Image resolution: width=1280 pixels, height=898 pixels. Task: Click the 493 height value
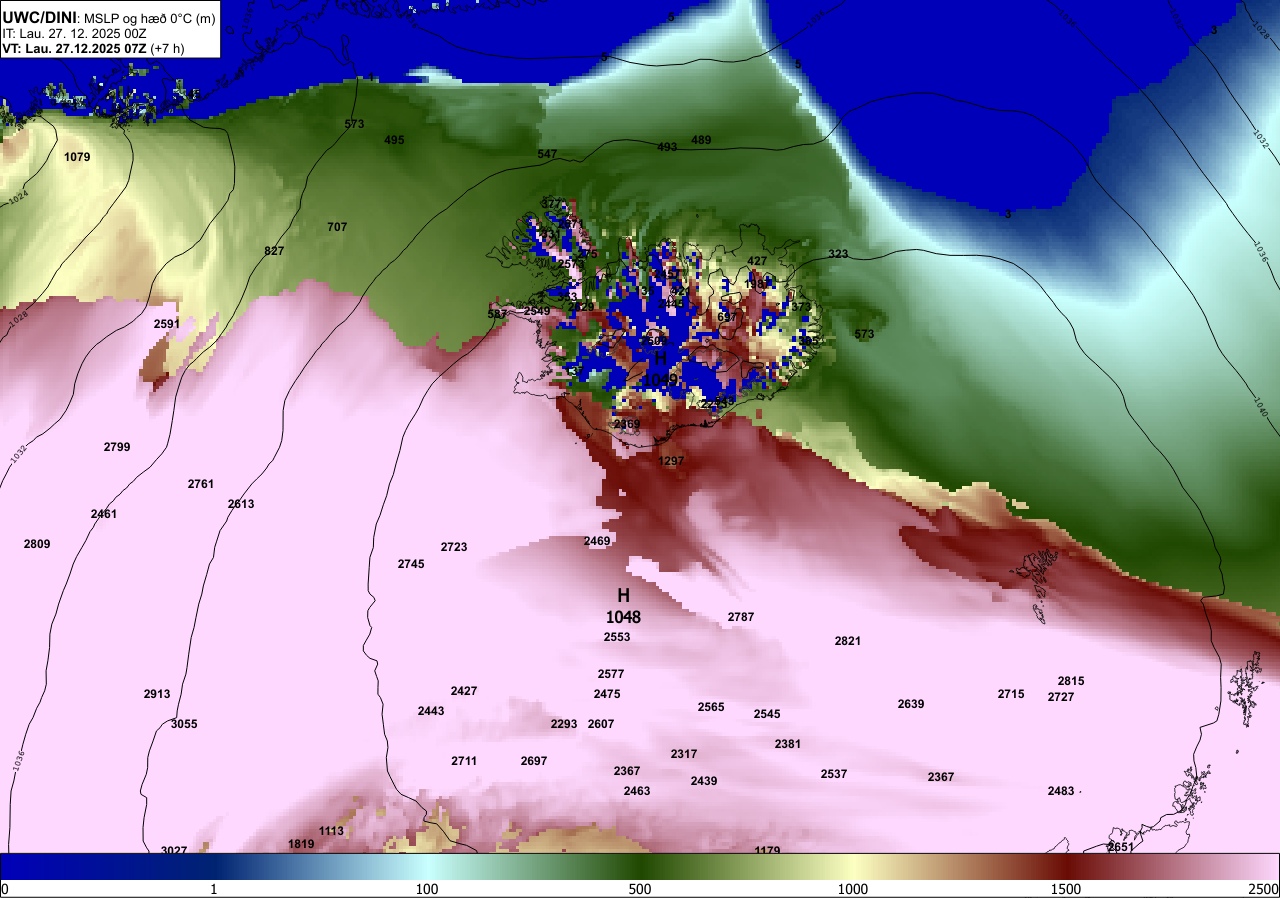(x=667, y=147)
